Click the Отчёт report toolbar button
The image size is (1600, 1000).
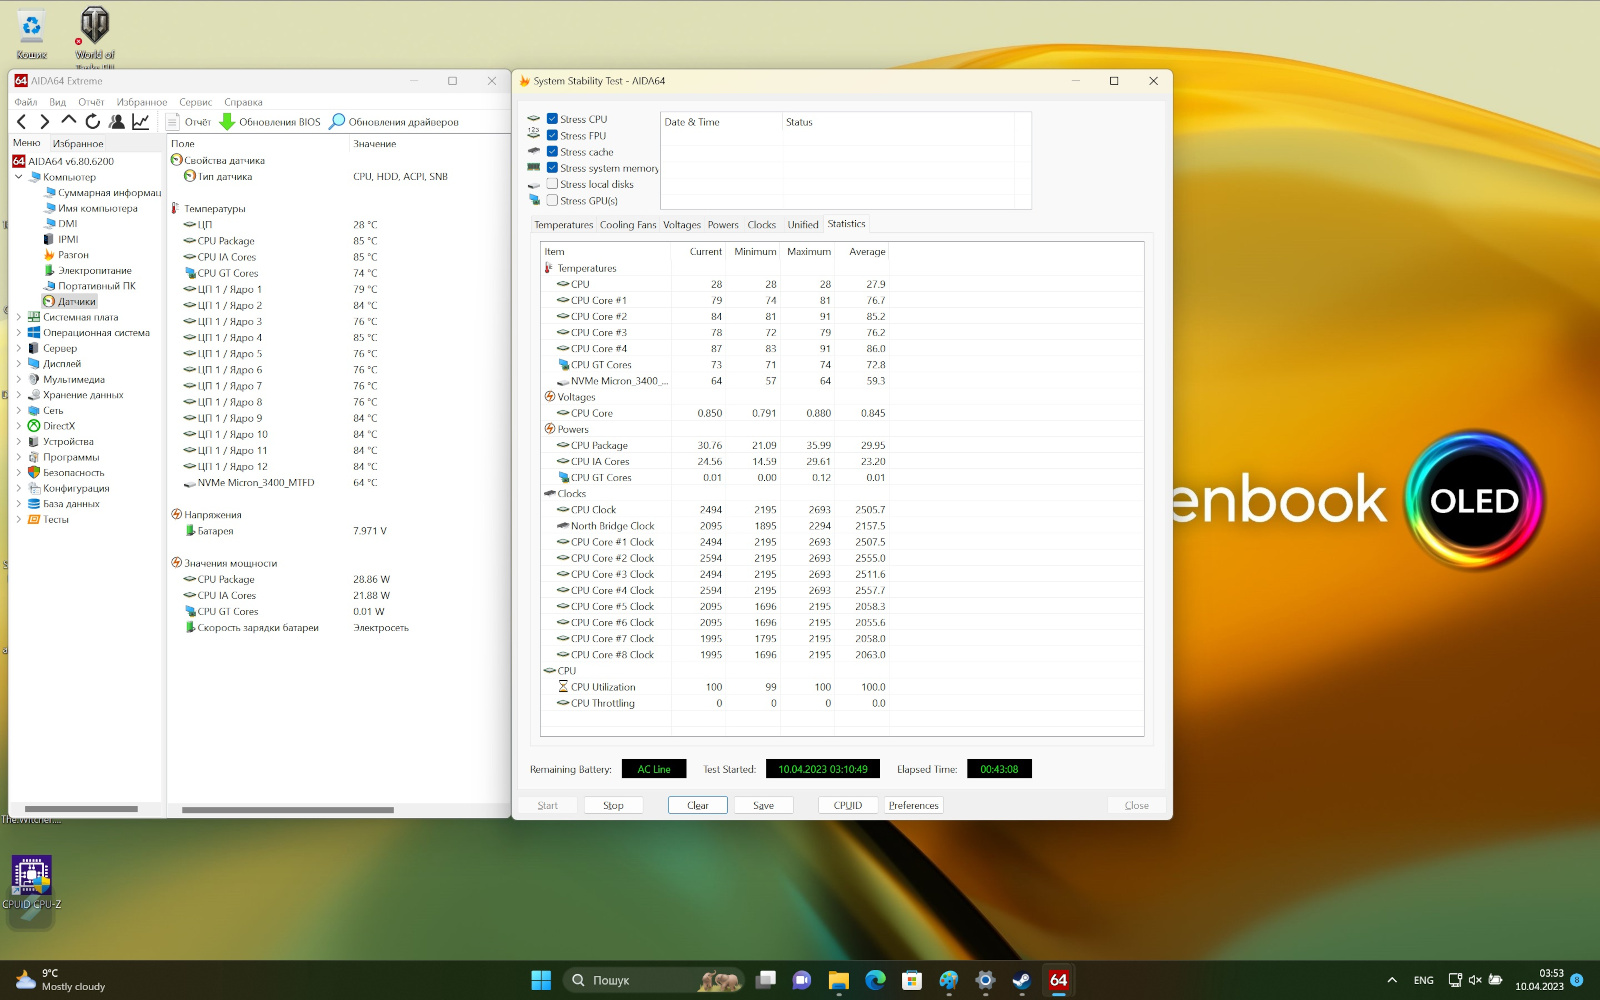[x=189, y=122]
